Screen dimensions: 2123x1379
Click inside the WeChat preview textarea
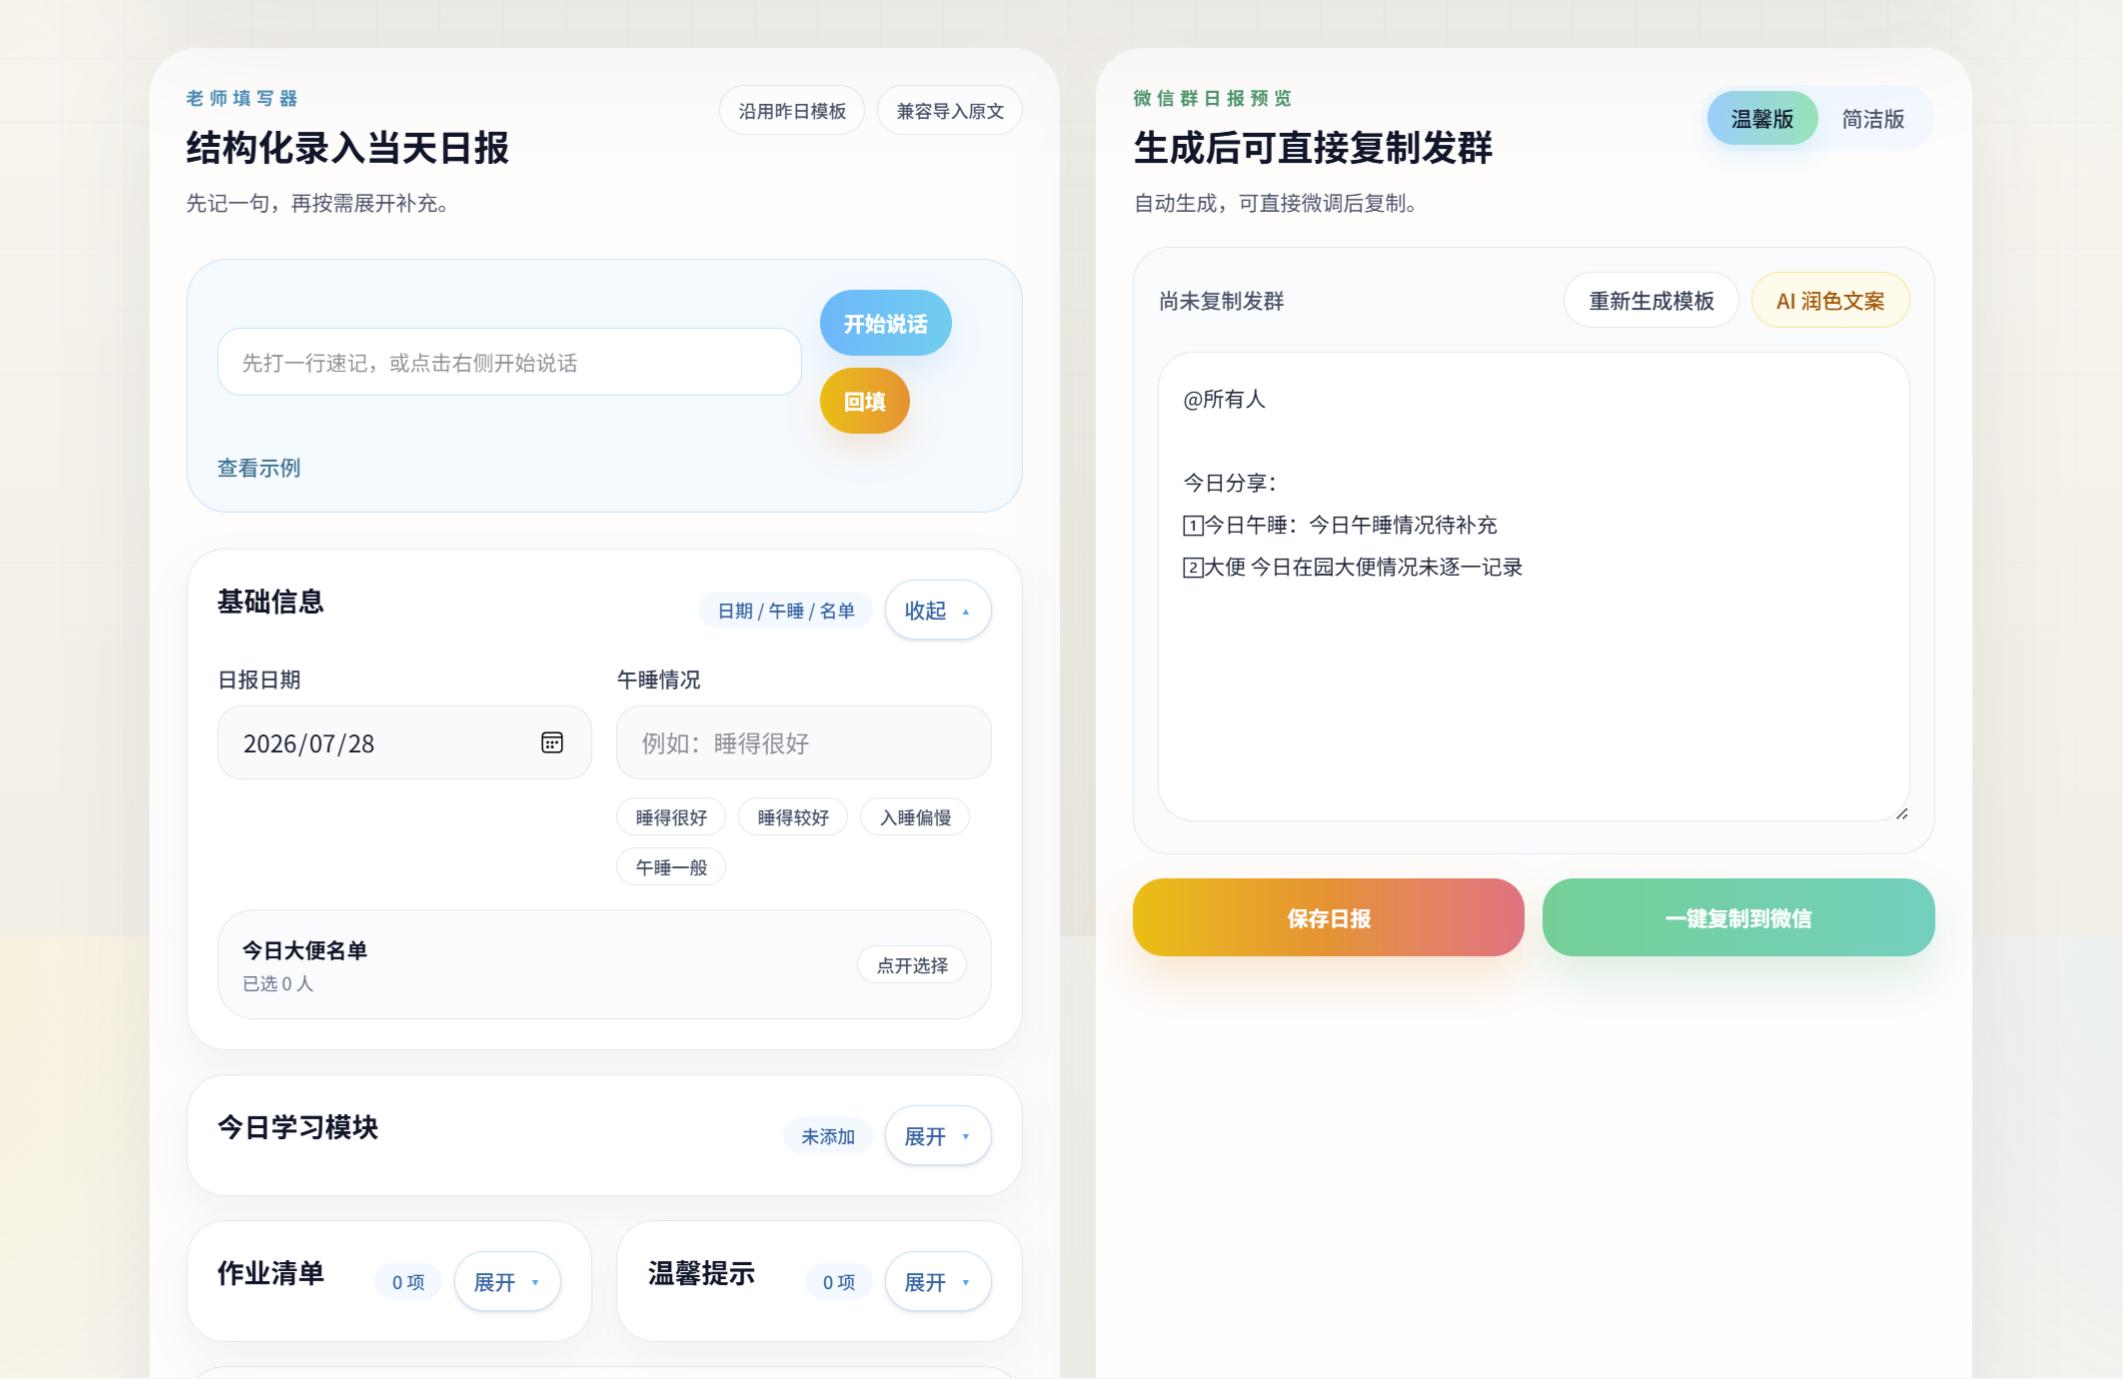click(1533, 587)
